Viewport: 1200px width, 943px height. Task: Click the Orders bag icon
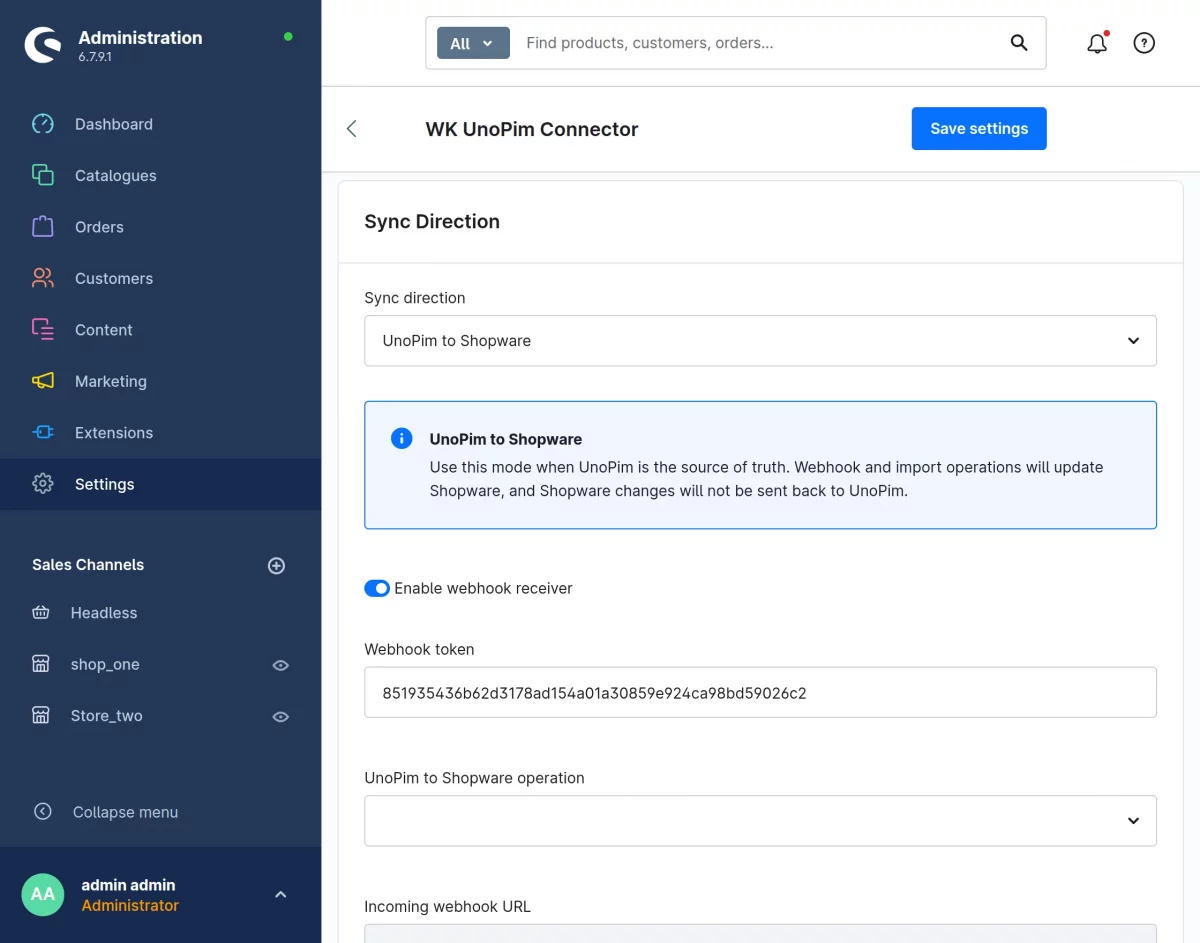coord(42,227)
